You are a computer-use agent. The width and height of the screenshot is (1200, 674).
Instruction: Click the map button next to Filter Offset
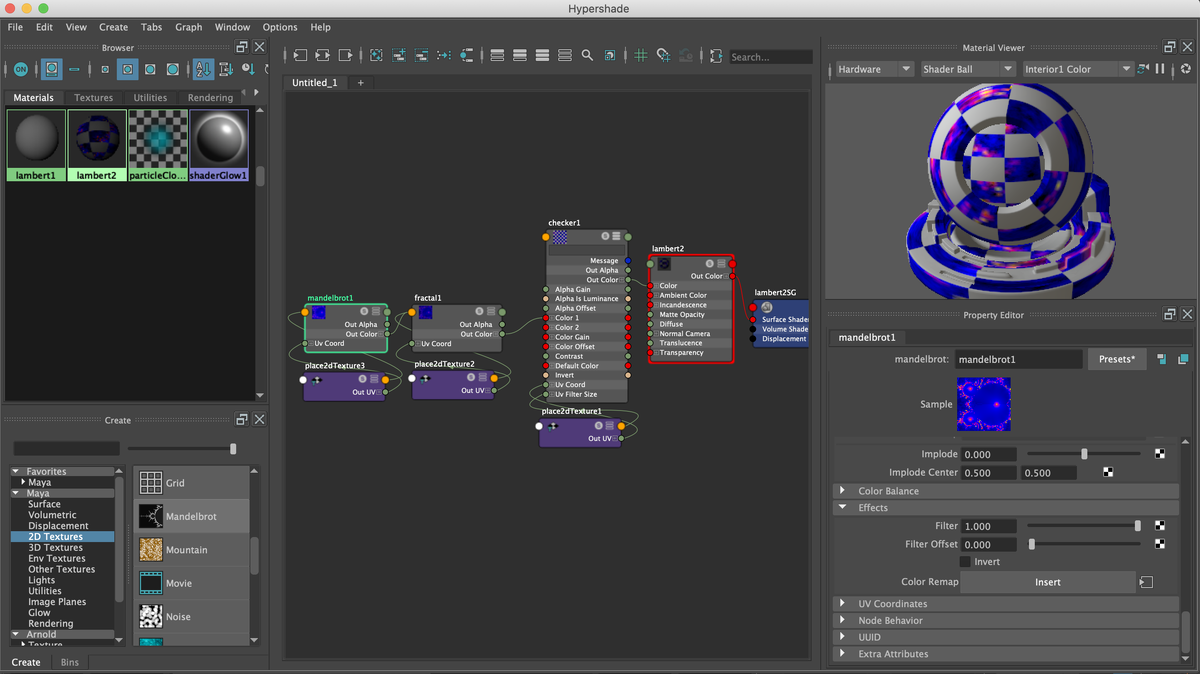[x=1160, y=544]
